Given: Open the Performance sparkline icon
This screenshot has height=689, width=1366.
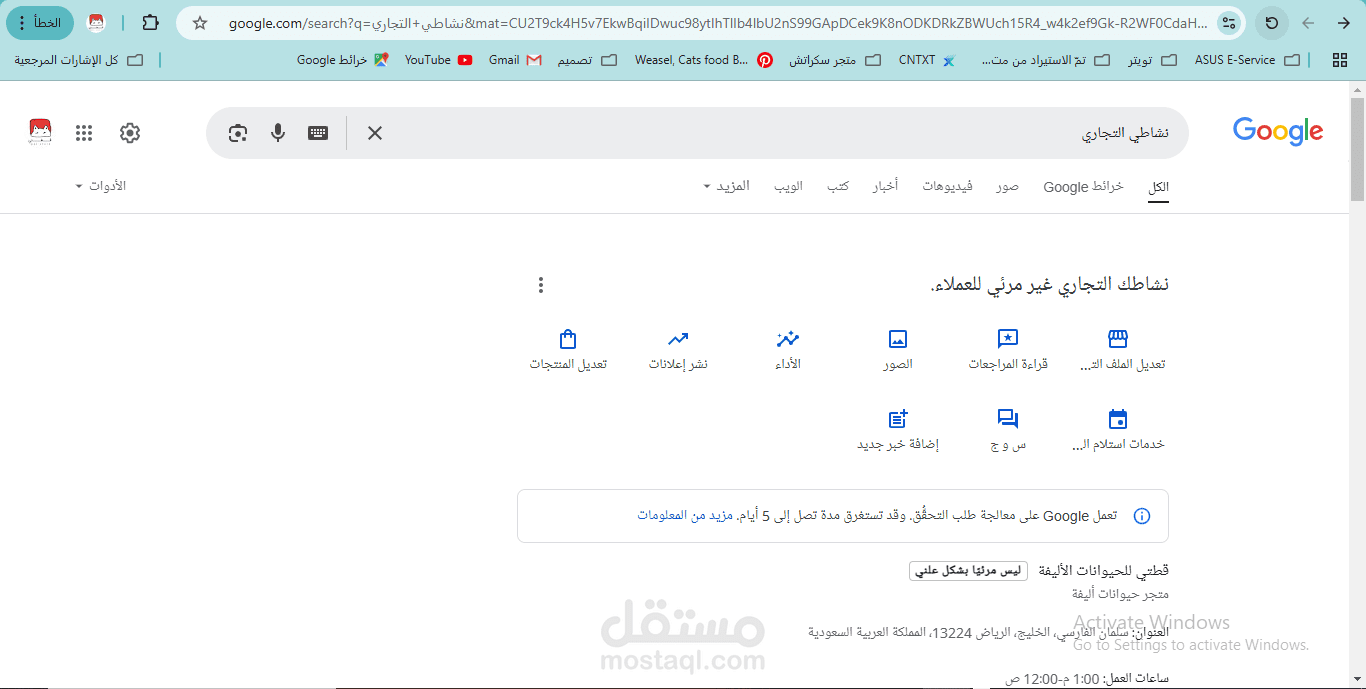Looking at the screenshot, I should (x=788, y=339).
